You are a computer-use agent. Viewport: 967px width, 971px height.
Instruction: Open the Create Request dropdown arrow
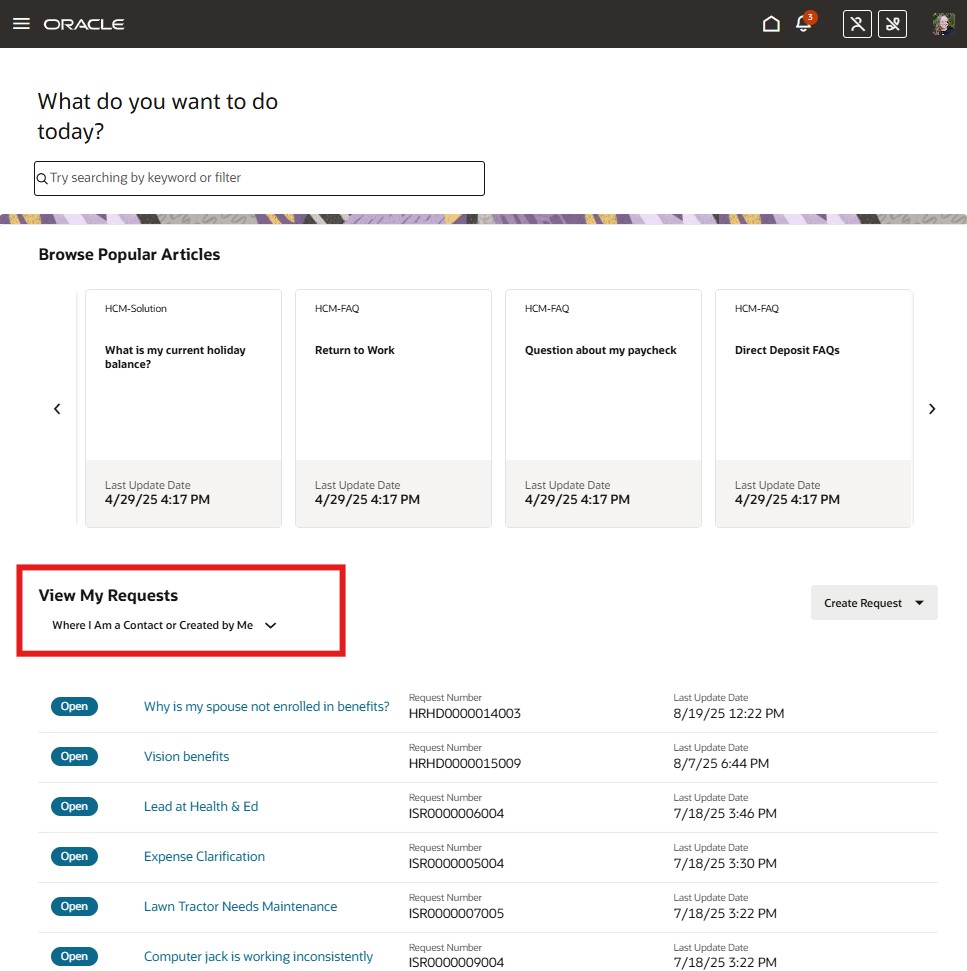click(x=919, y=603)
